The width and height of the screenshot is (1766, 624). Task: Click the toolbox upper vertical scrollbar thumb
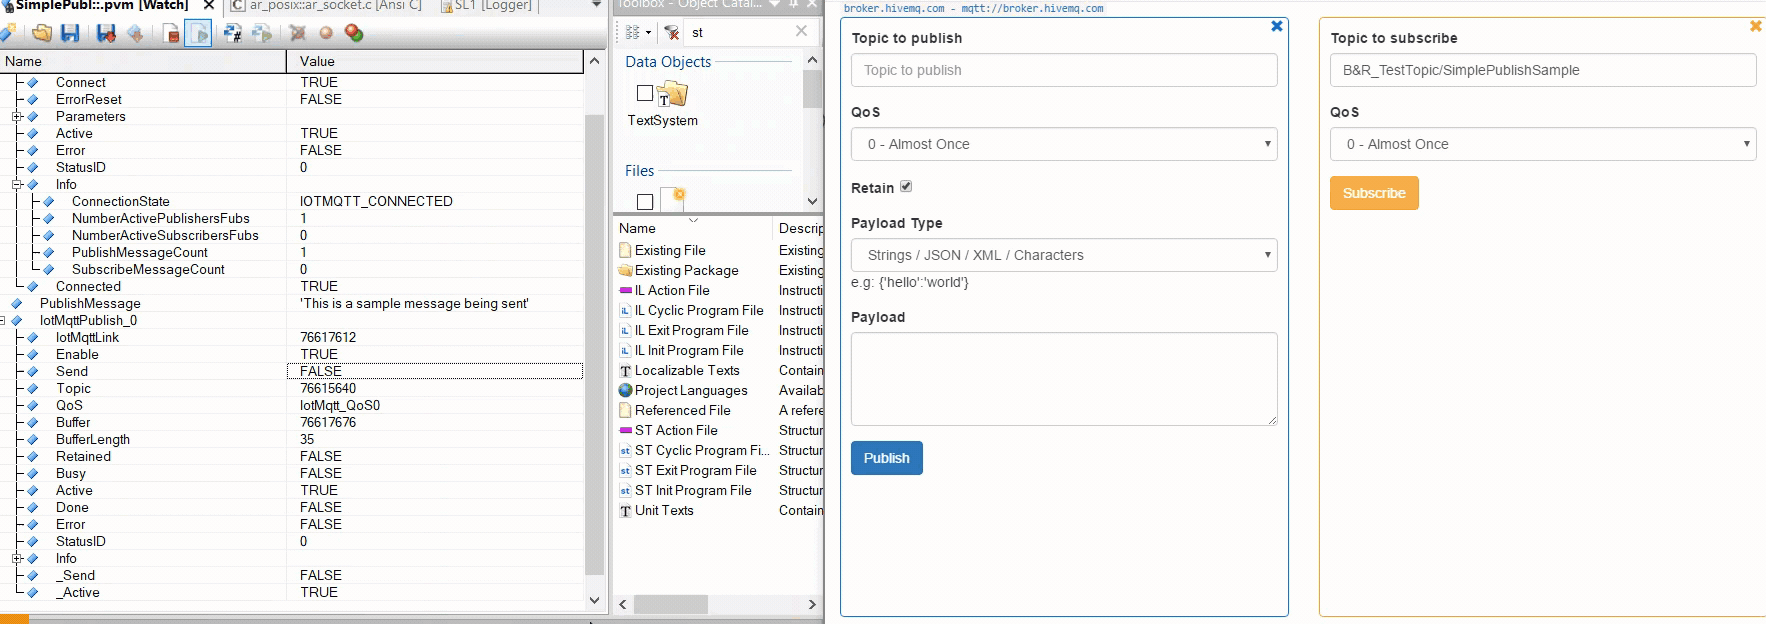coord(812,89)
